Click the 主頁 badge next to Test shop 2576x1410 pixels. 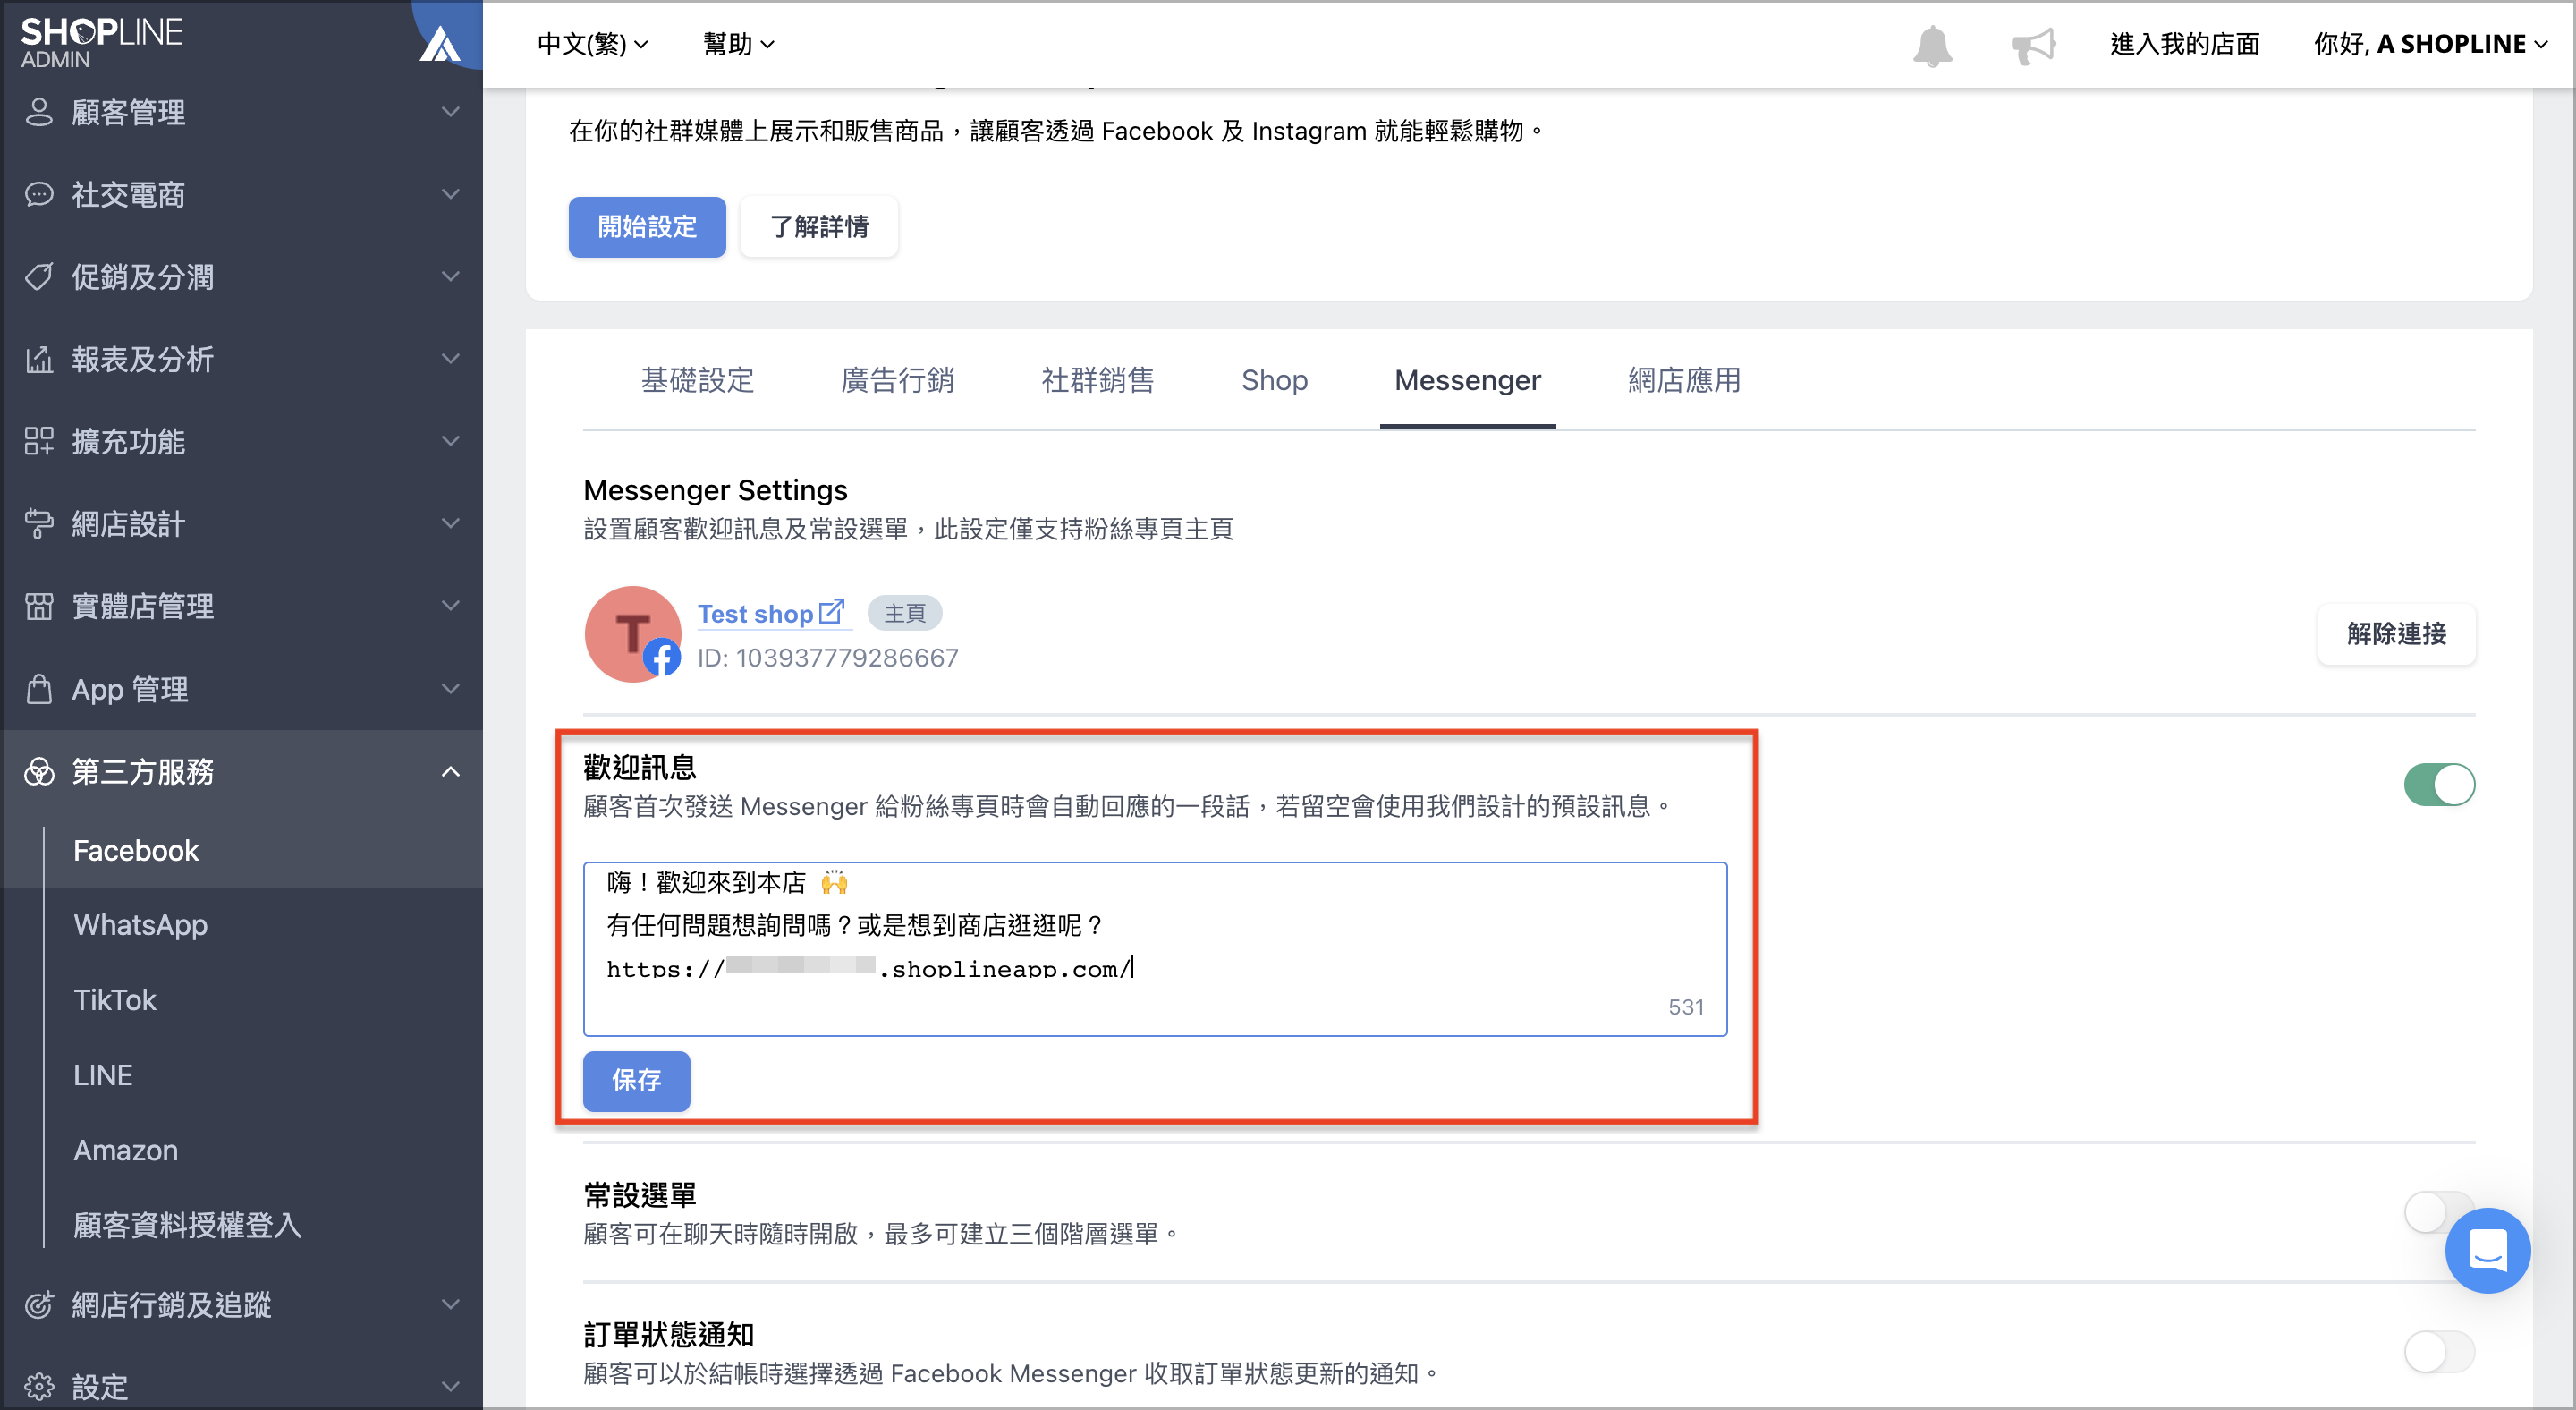coord(904,613)
